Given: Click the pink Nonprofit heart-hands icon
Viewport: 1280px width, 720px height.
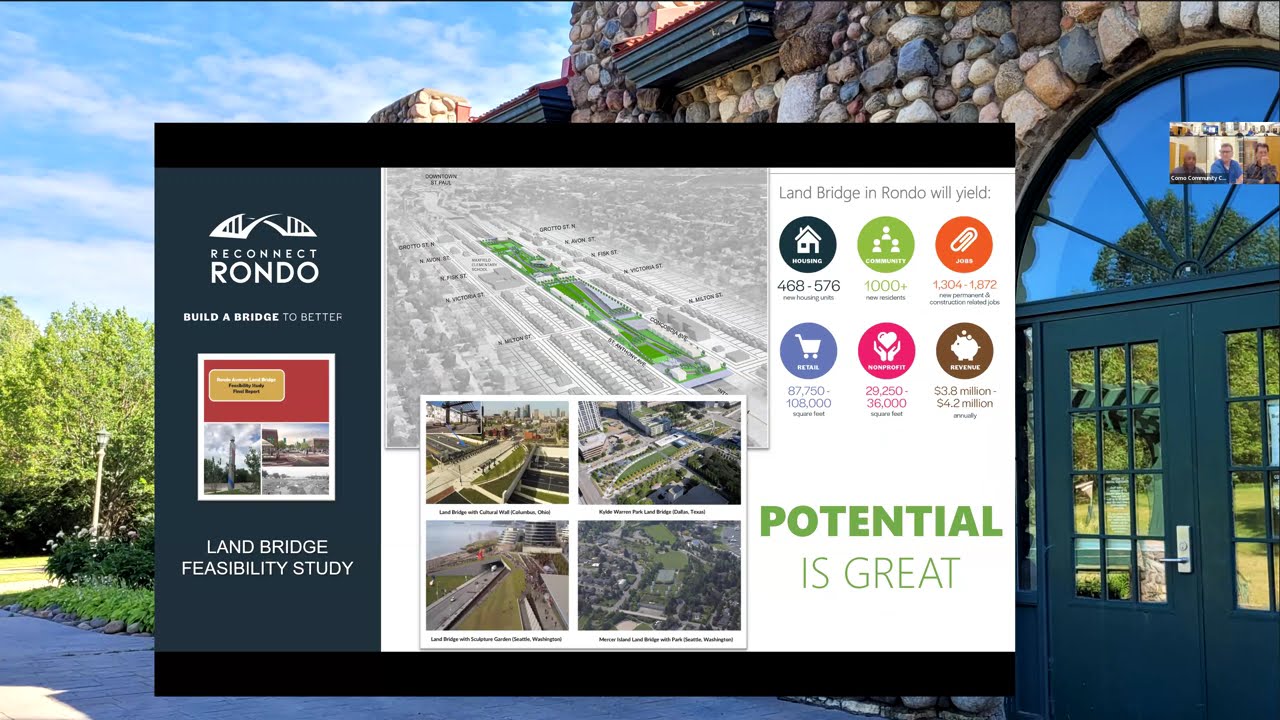Looking at the screenshot, I should click(x=885, y=351).
